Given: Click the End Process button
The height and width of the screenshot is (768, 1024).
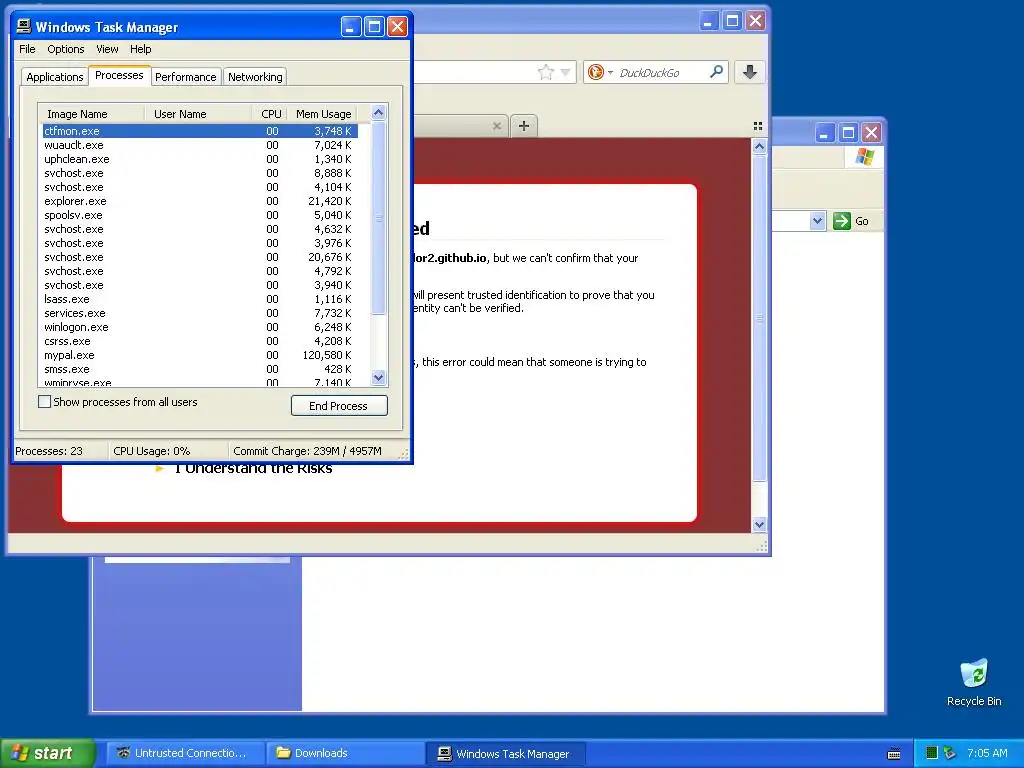Looking at the screenshot, I should [339, 406].
